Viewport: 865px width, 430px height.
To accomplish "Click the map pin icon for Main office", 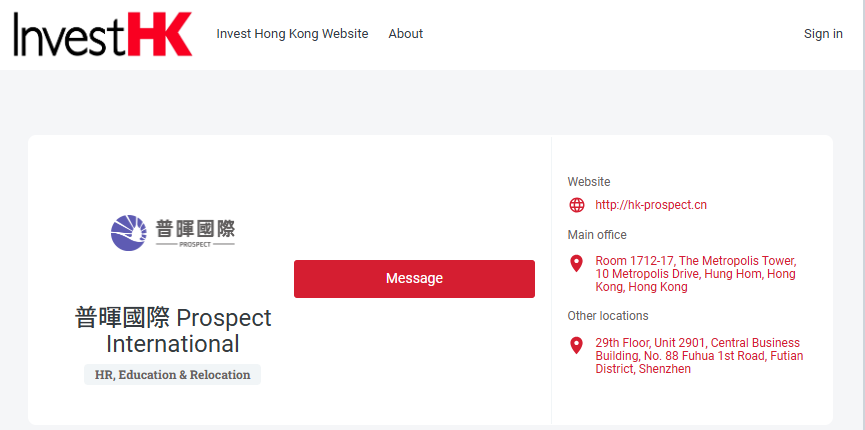I will click(576, 264).
